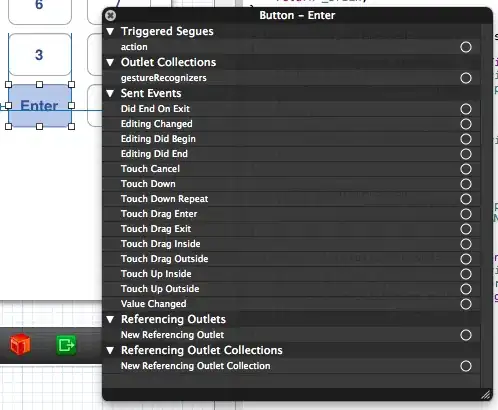Collapse the Triggered Segues section

tap(110, 32)
